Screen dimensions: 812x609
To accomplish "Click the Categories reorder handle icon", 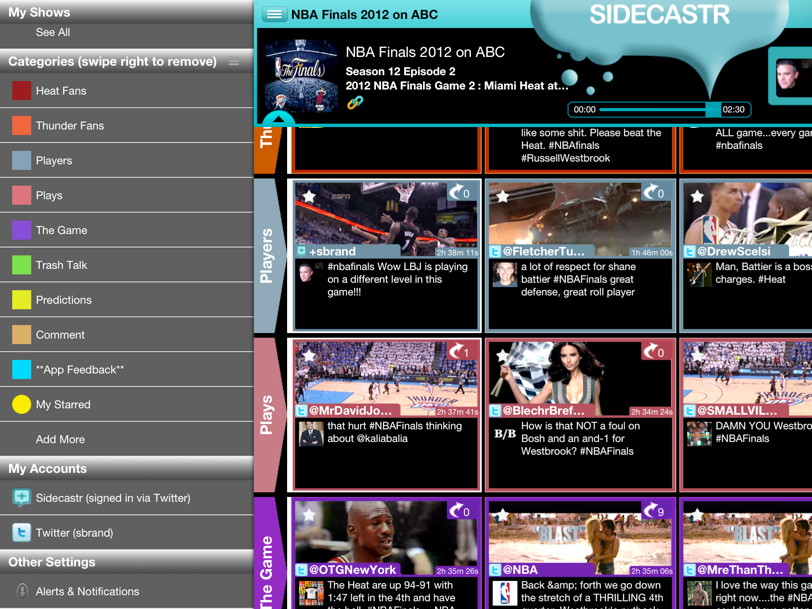I will (234, 62).
